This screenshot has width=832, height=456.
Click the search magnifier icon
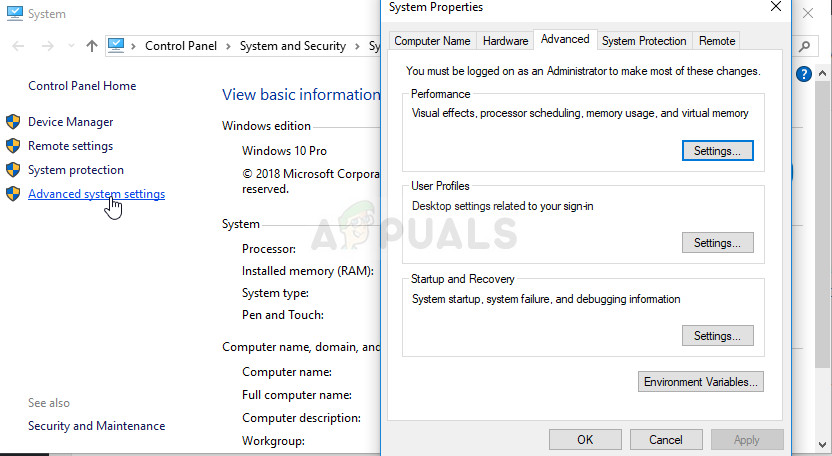[804, 47]
